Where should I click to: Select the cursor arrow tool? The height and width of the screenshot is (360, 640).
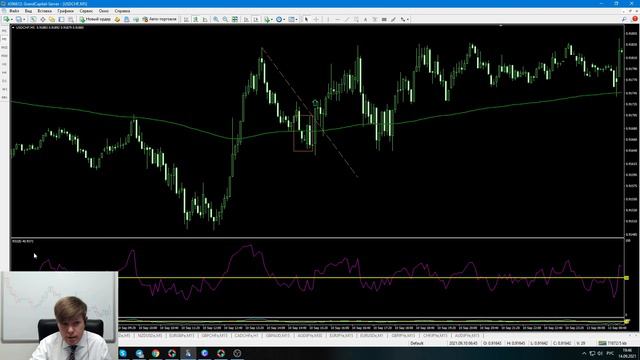(306, 19)
